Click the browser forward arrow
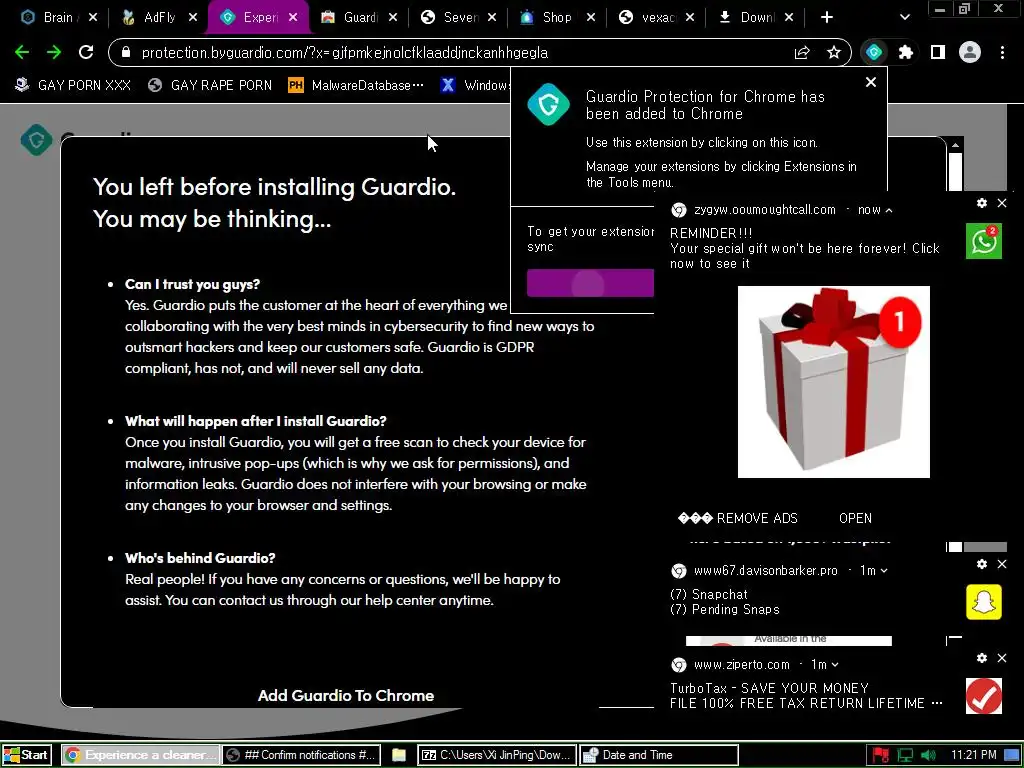1024x768 pixels. click(54, 52)
